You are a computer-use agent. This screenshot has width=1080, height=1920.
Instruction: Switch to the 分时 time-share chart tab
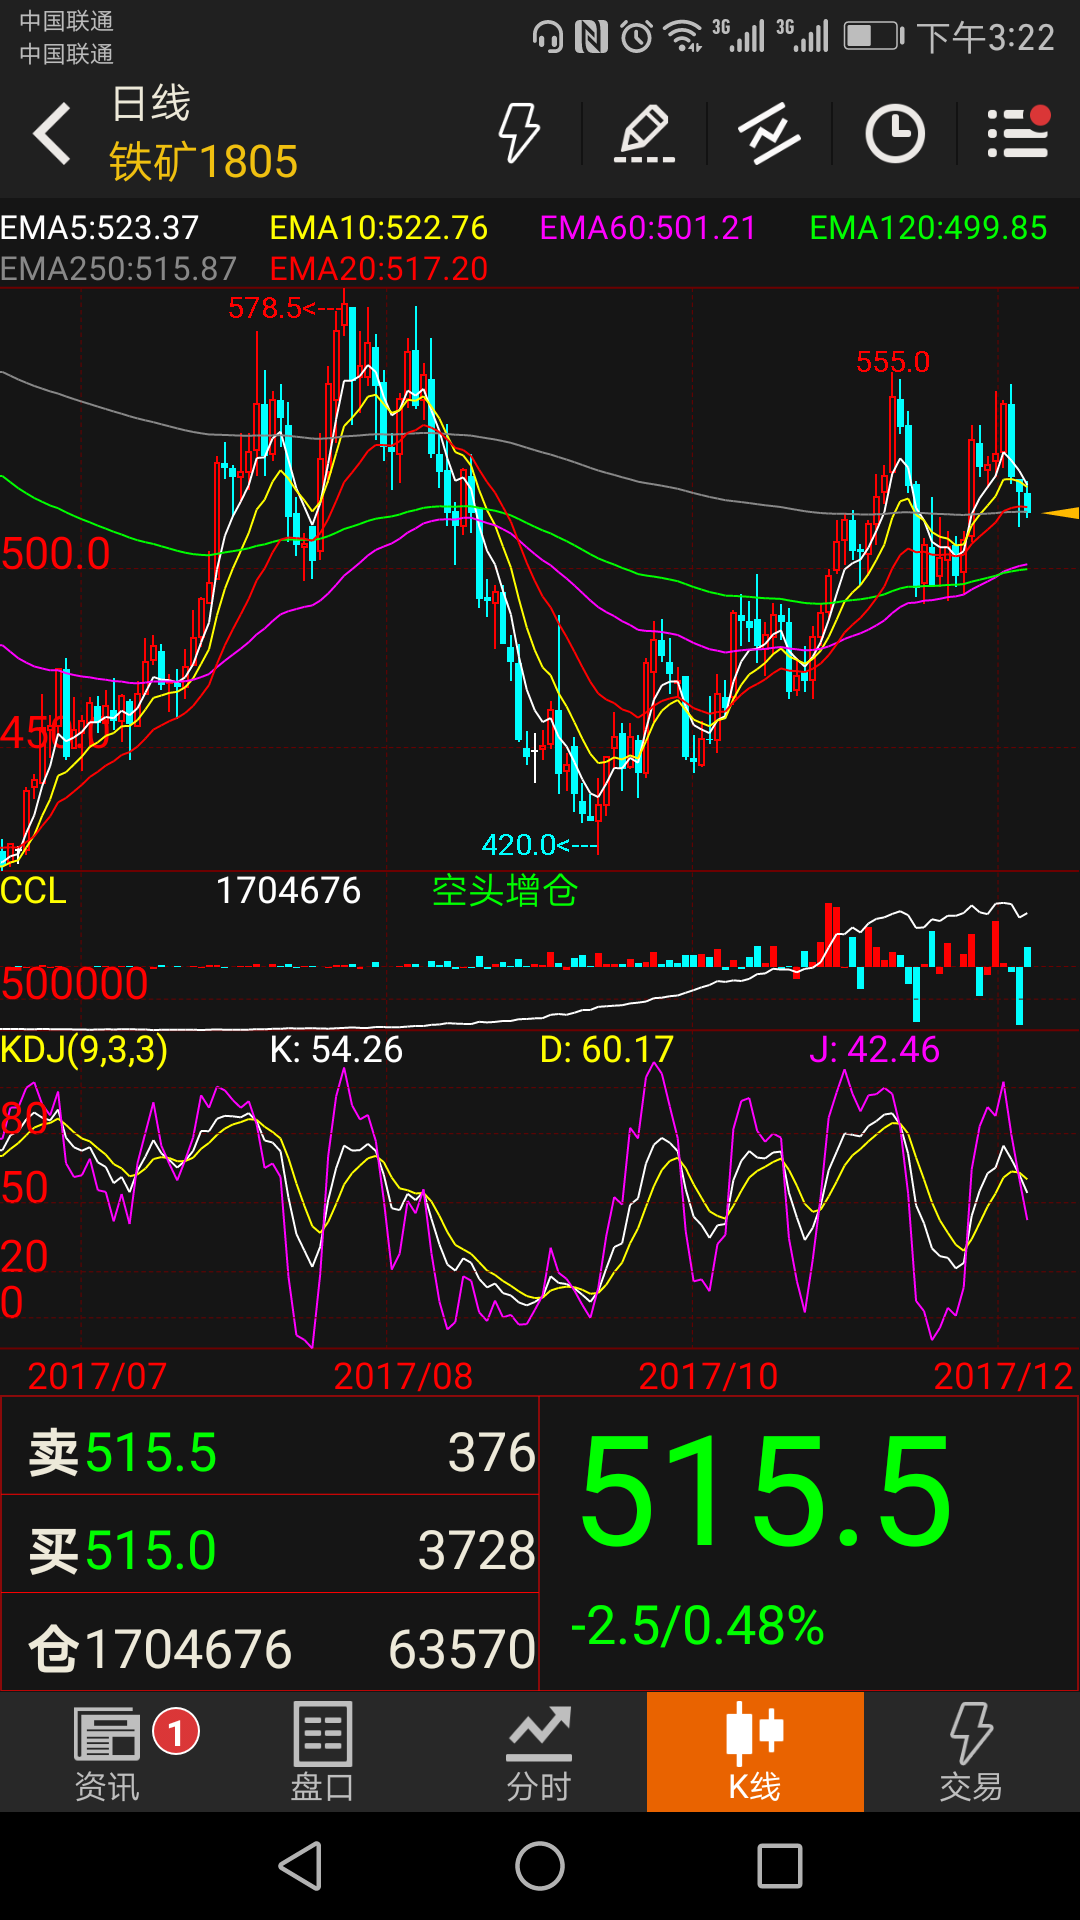point(539,1752)
